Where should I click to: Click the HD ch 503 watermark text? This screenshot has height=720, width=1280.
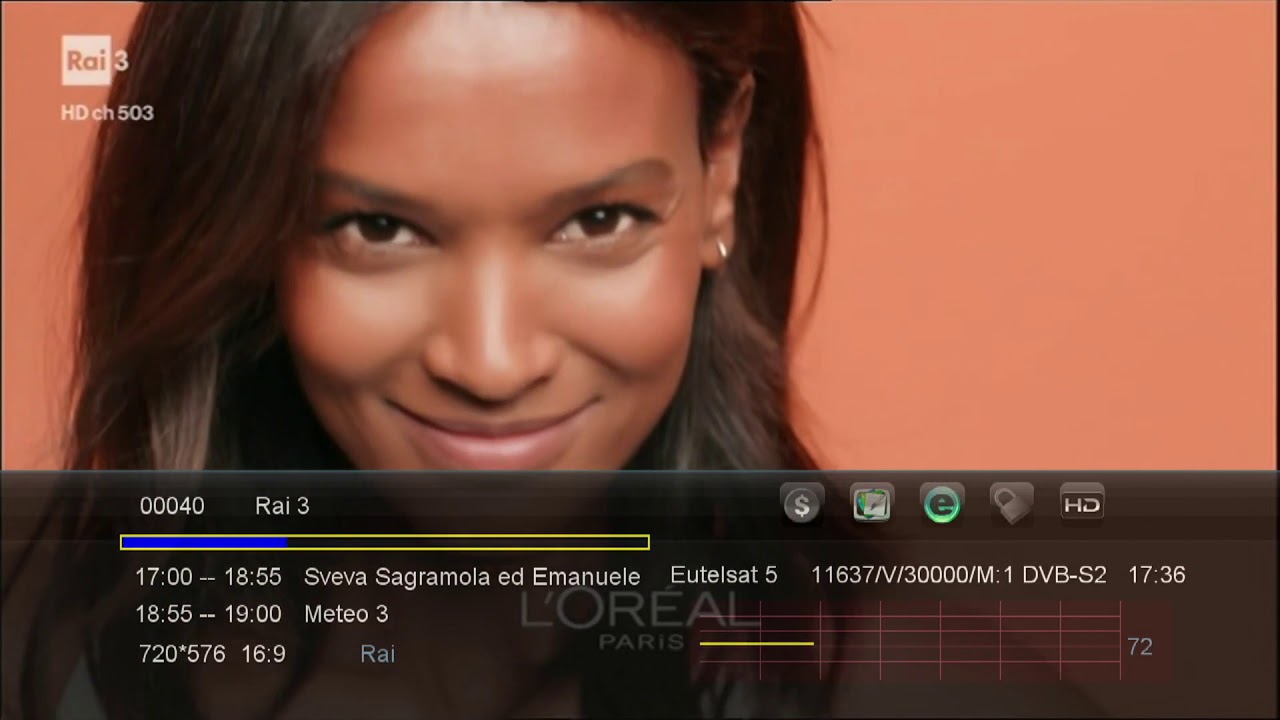tap(107, 113)
